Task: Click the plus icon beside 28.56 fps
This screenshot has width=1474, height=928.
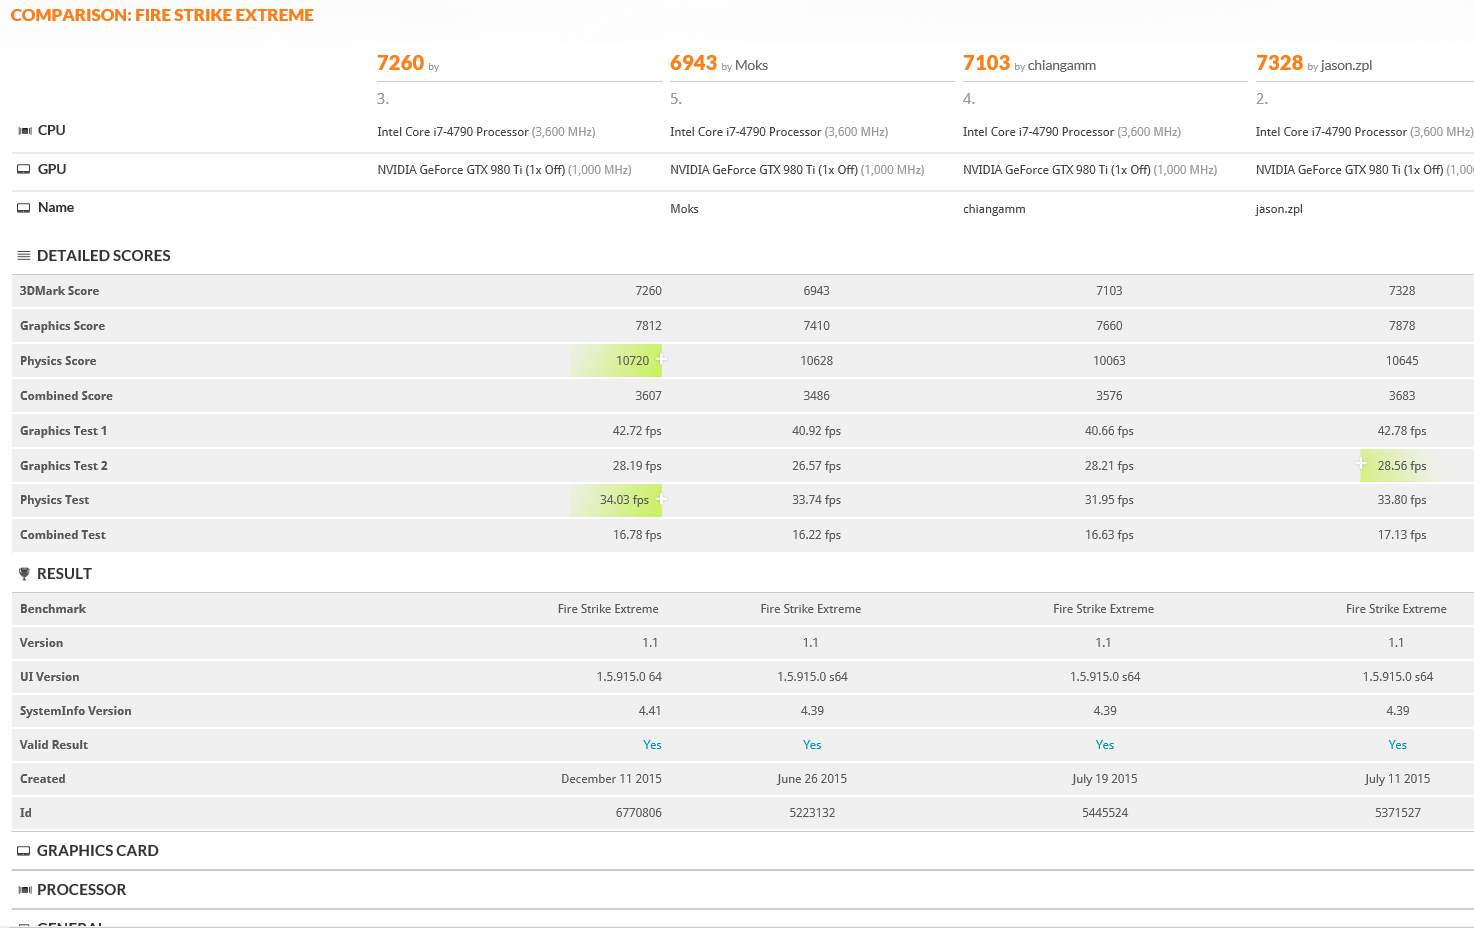Action: [1361, 463]
